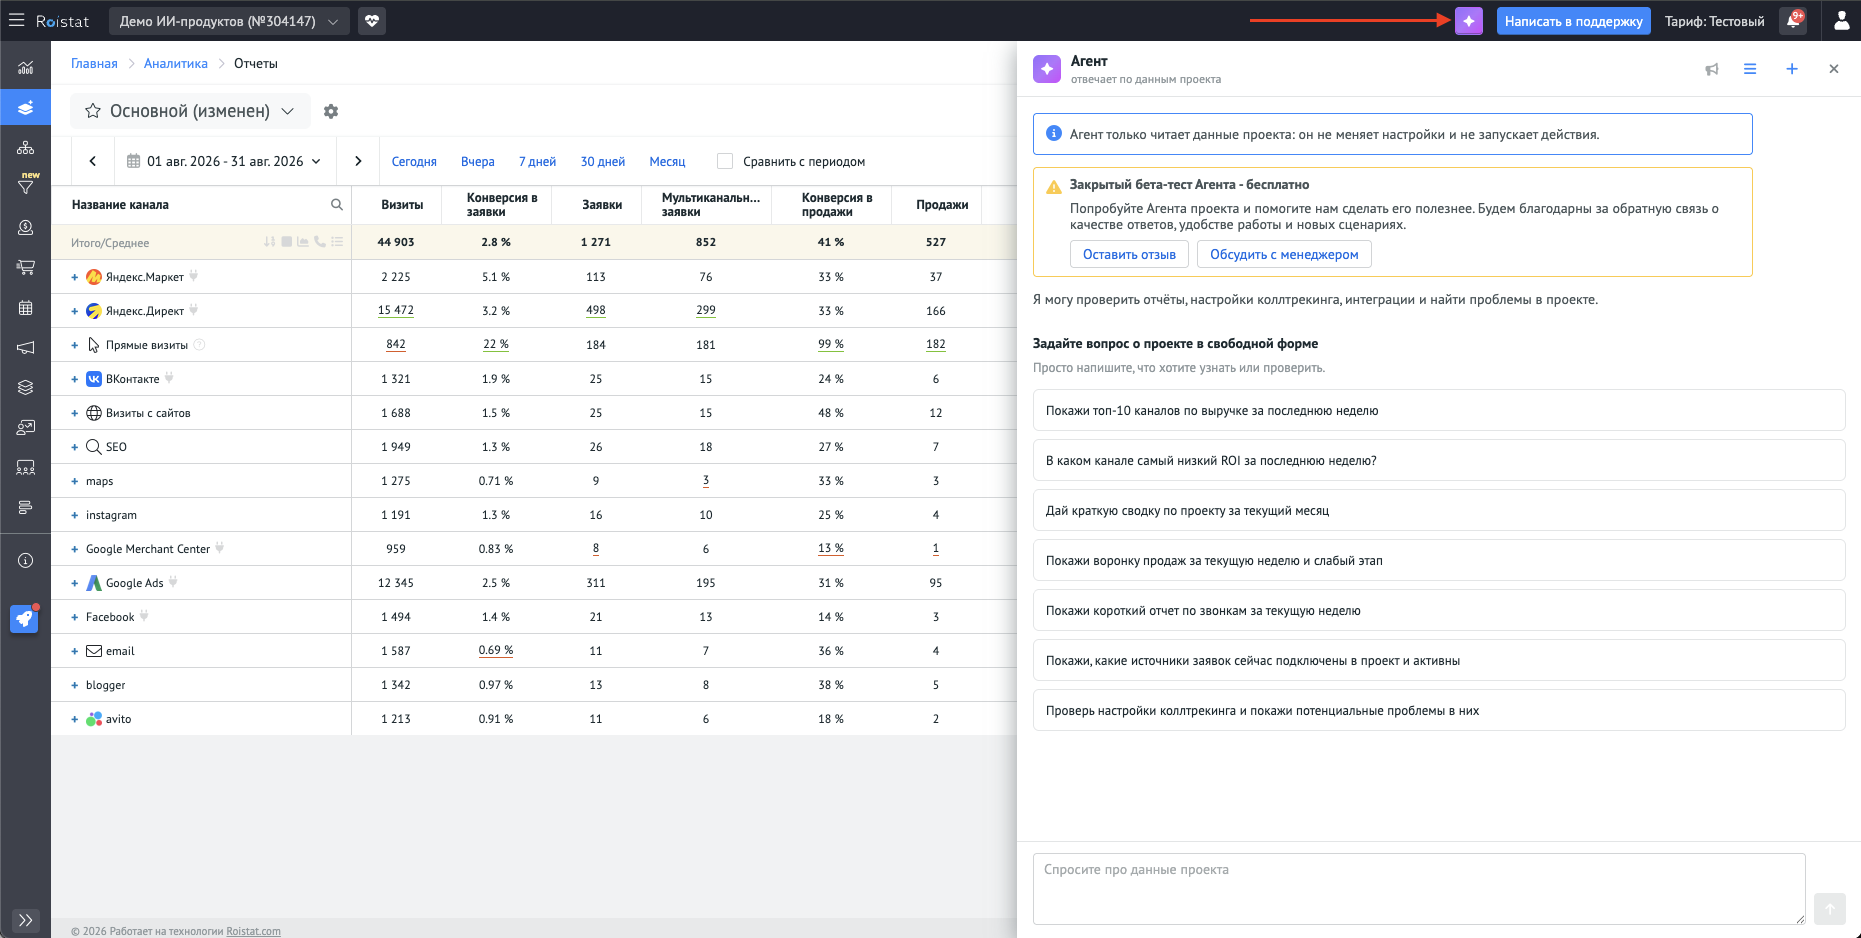The width and height of the screenshot is (1861, 938).
Task: Open agent chat history list icon
Action: point(1750,69)
